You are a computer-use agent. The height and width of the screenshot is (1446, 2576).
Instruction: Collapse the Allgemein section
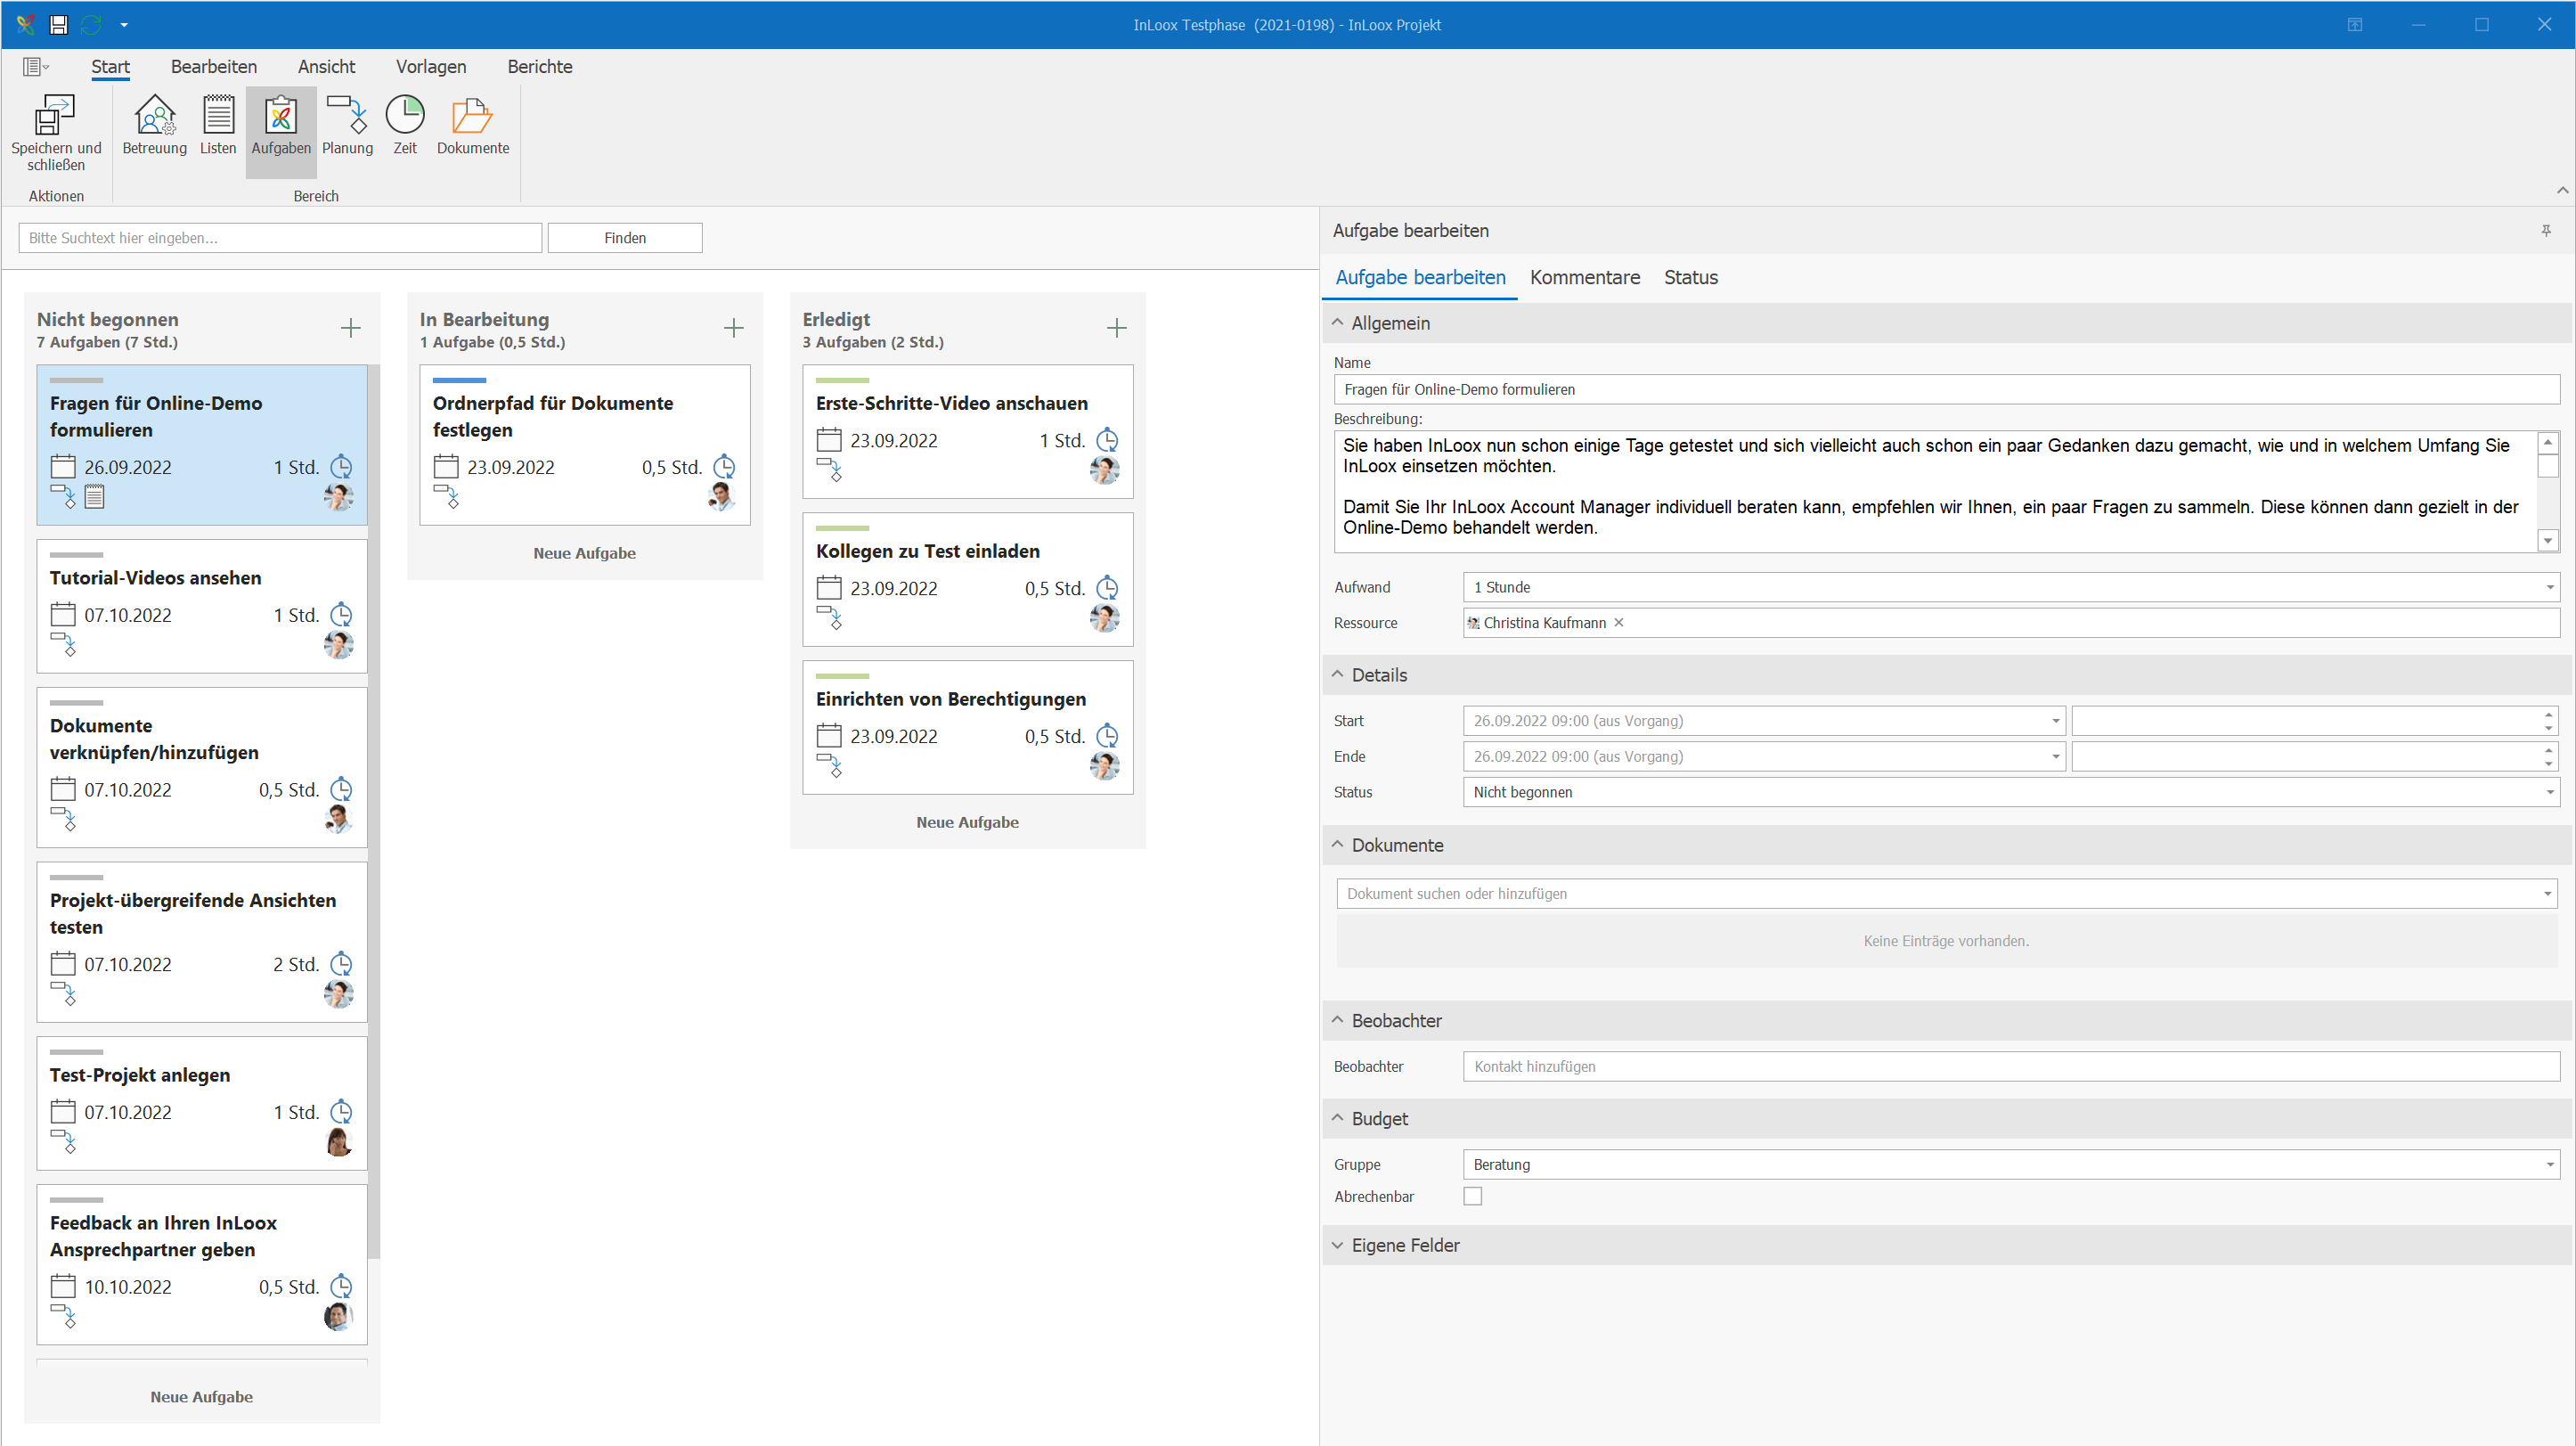point(1338,323)
